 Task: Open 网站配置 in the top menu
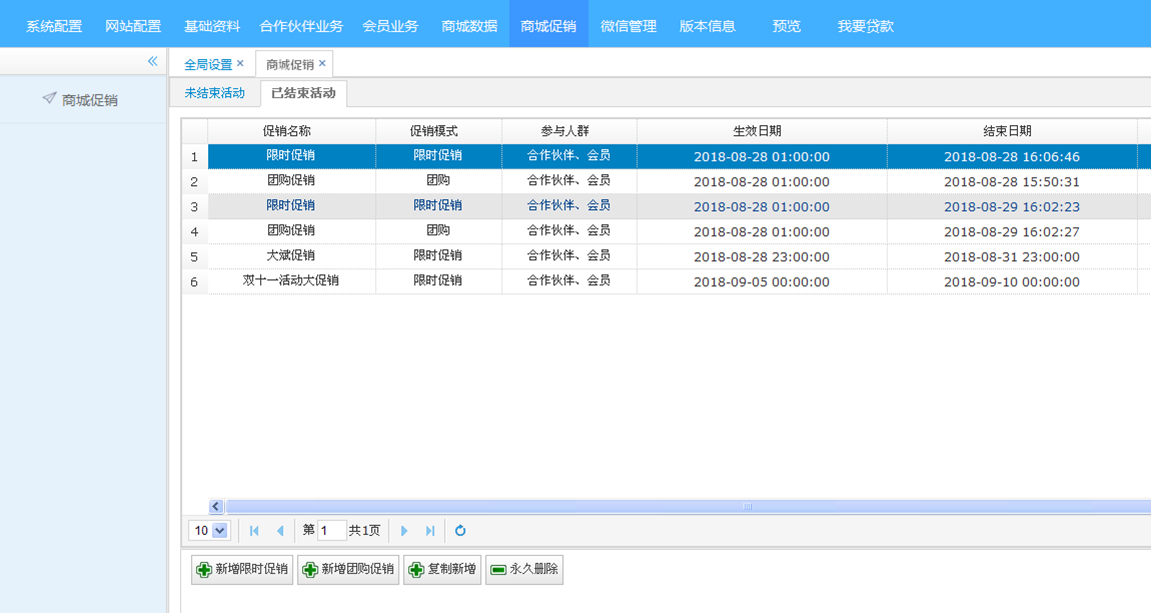[133, 26]
